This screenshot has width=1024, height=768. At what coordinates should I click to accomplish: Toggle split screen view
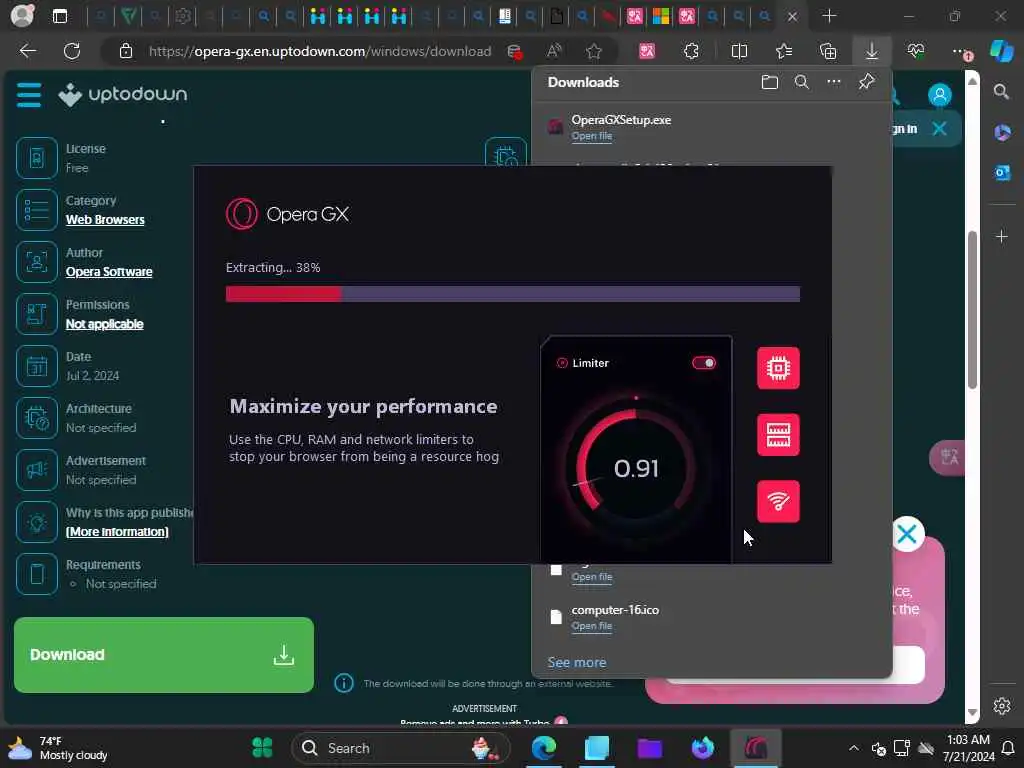click(x=739, y=51)
